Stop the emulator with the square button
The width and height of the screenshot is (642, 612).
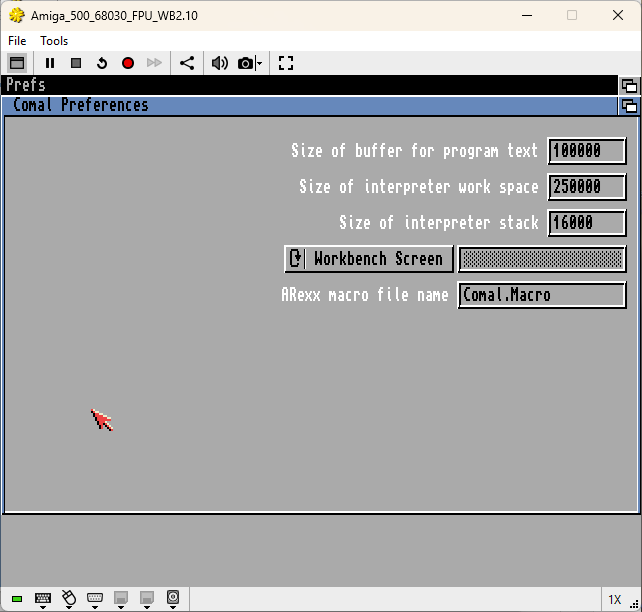click(76, 63)
